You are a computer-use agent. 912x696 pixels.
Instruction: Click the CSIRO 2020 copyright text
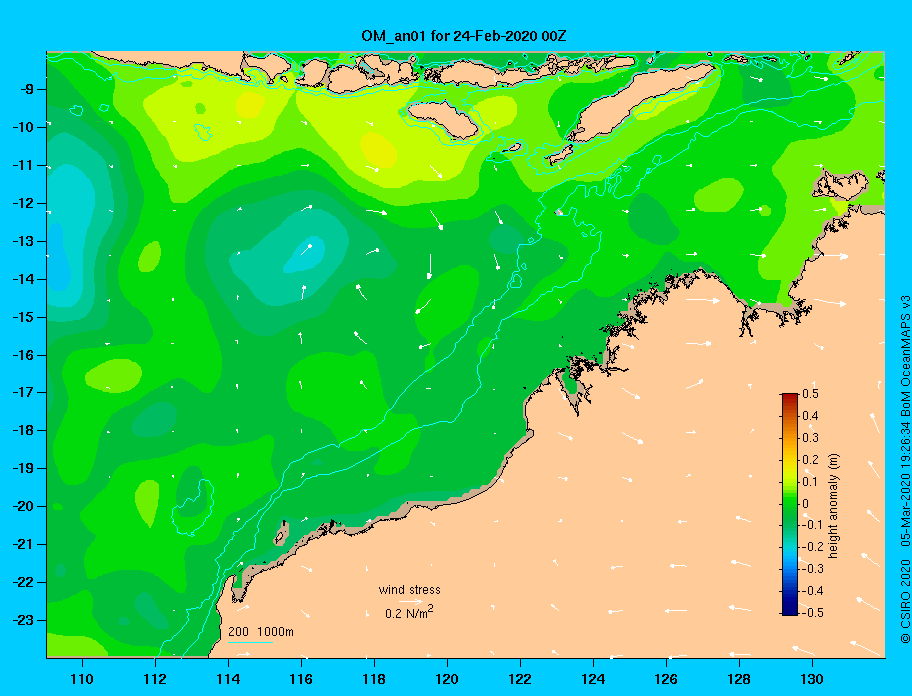905,602
